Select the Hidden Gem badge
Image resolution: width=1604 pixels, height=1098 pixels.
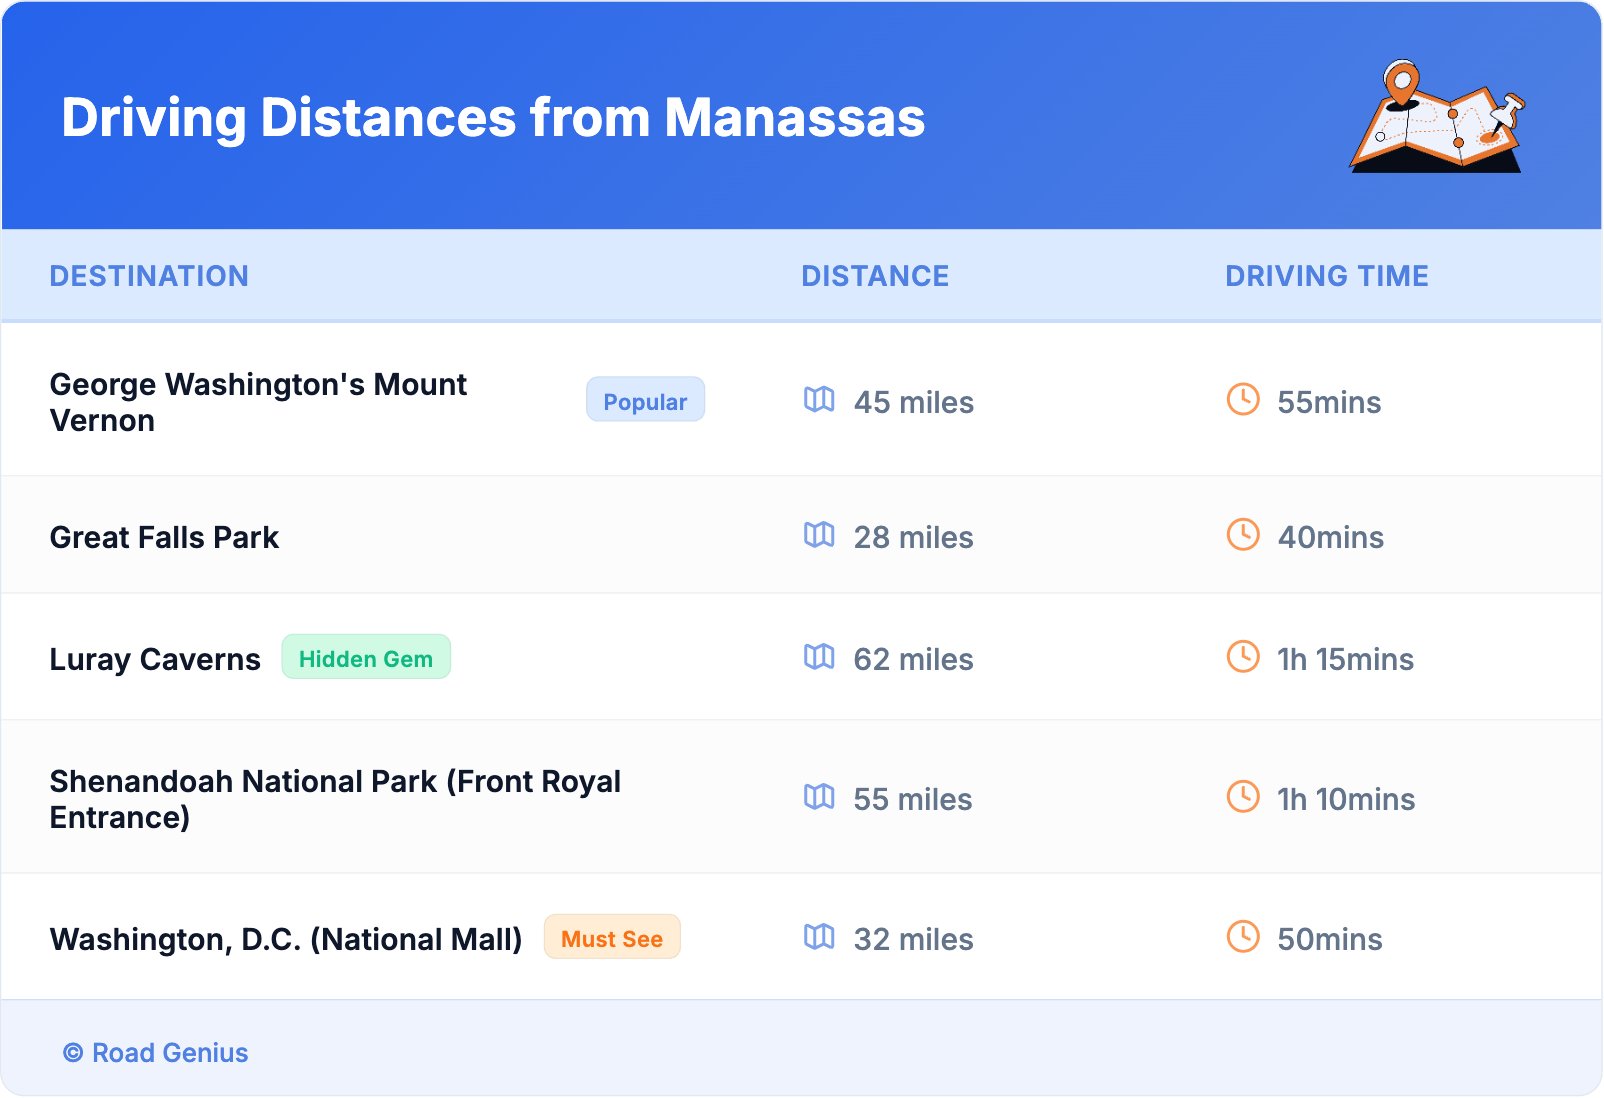[366, 658]
